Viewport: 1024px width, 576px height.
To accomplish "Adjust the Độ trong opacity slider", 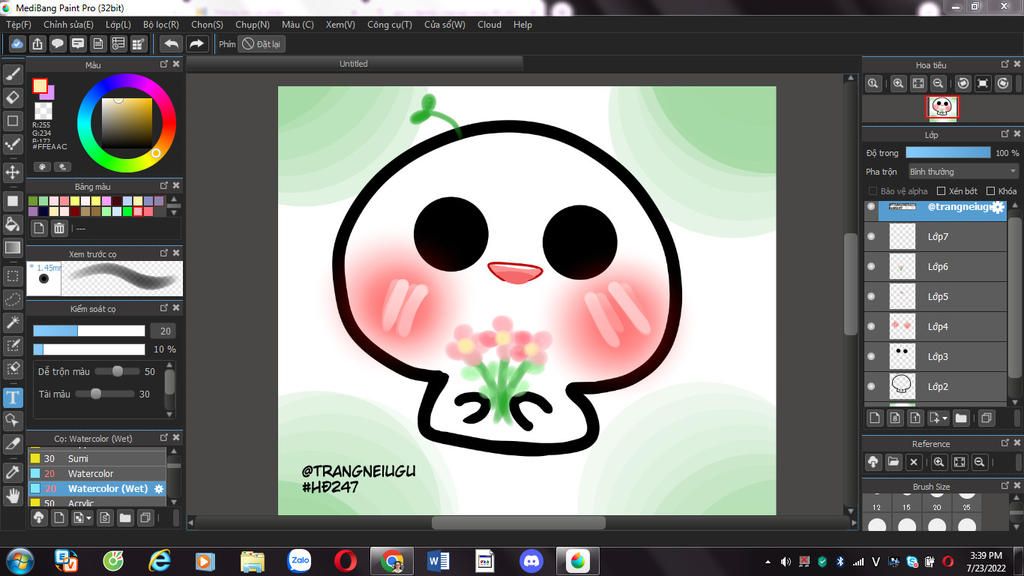I will pos(948,153).
